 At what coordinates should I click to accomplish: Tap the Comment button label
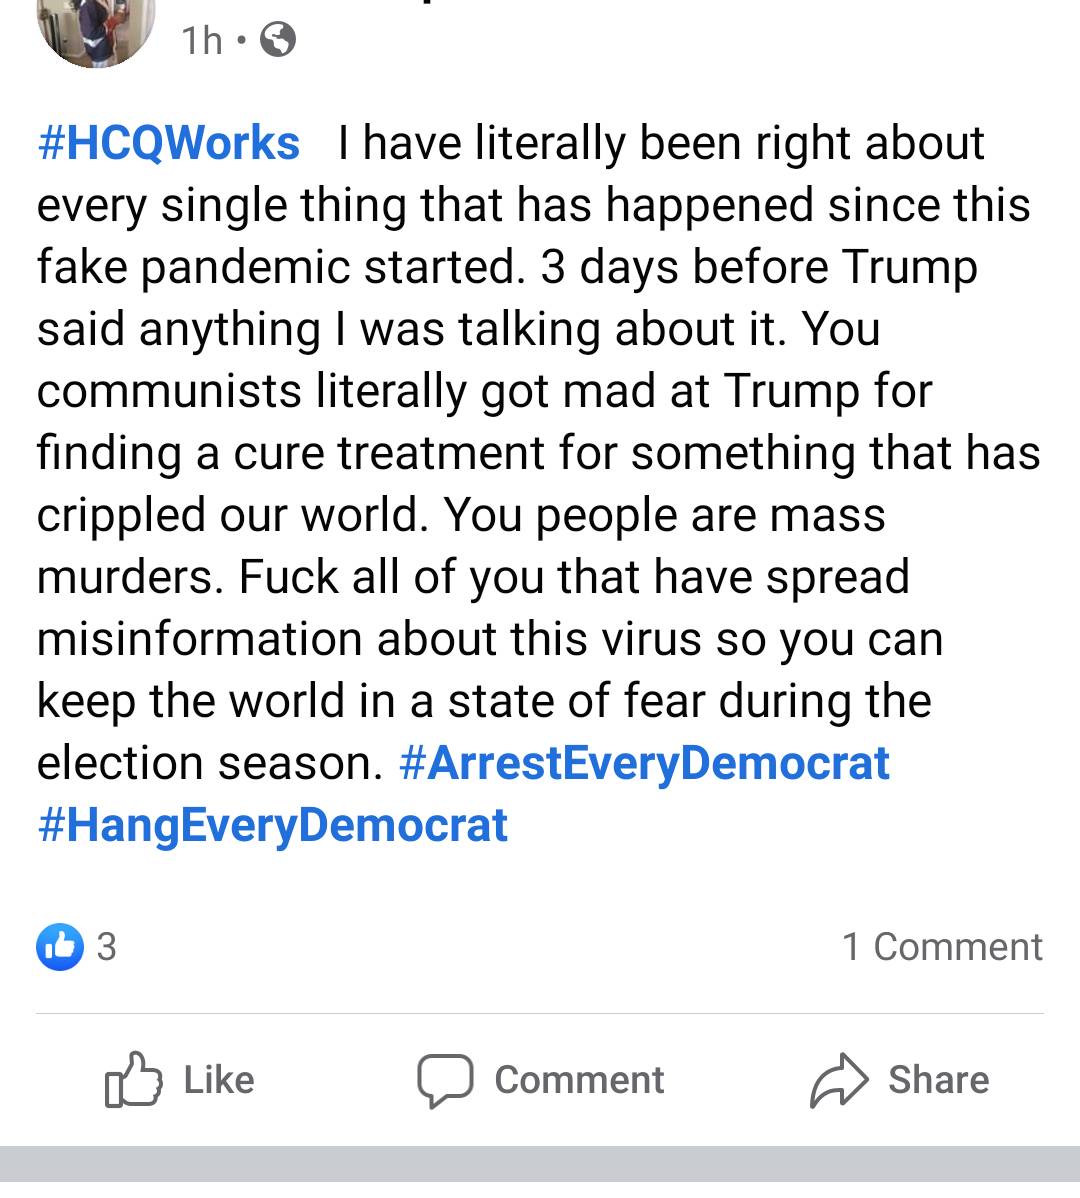click(x=579, y=1080)
